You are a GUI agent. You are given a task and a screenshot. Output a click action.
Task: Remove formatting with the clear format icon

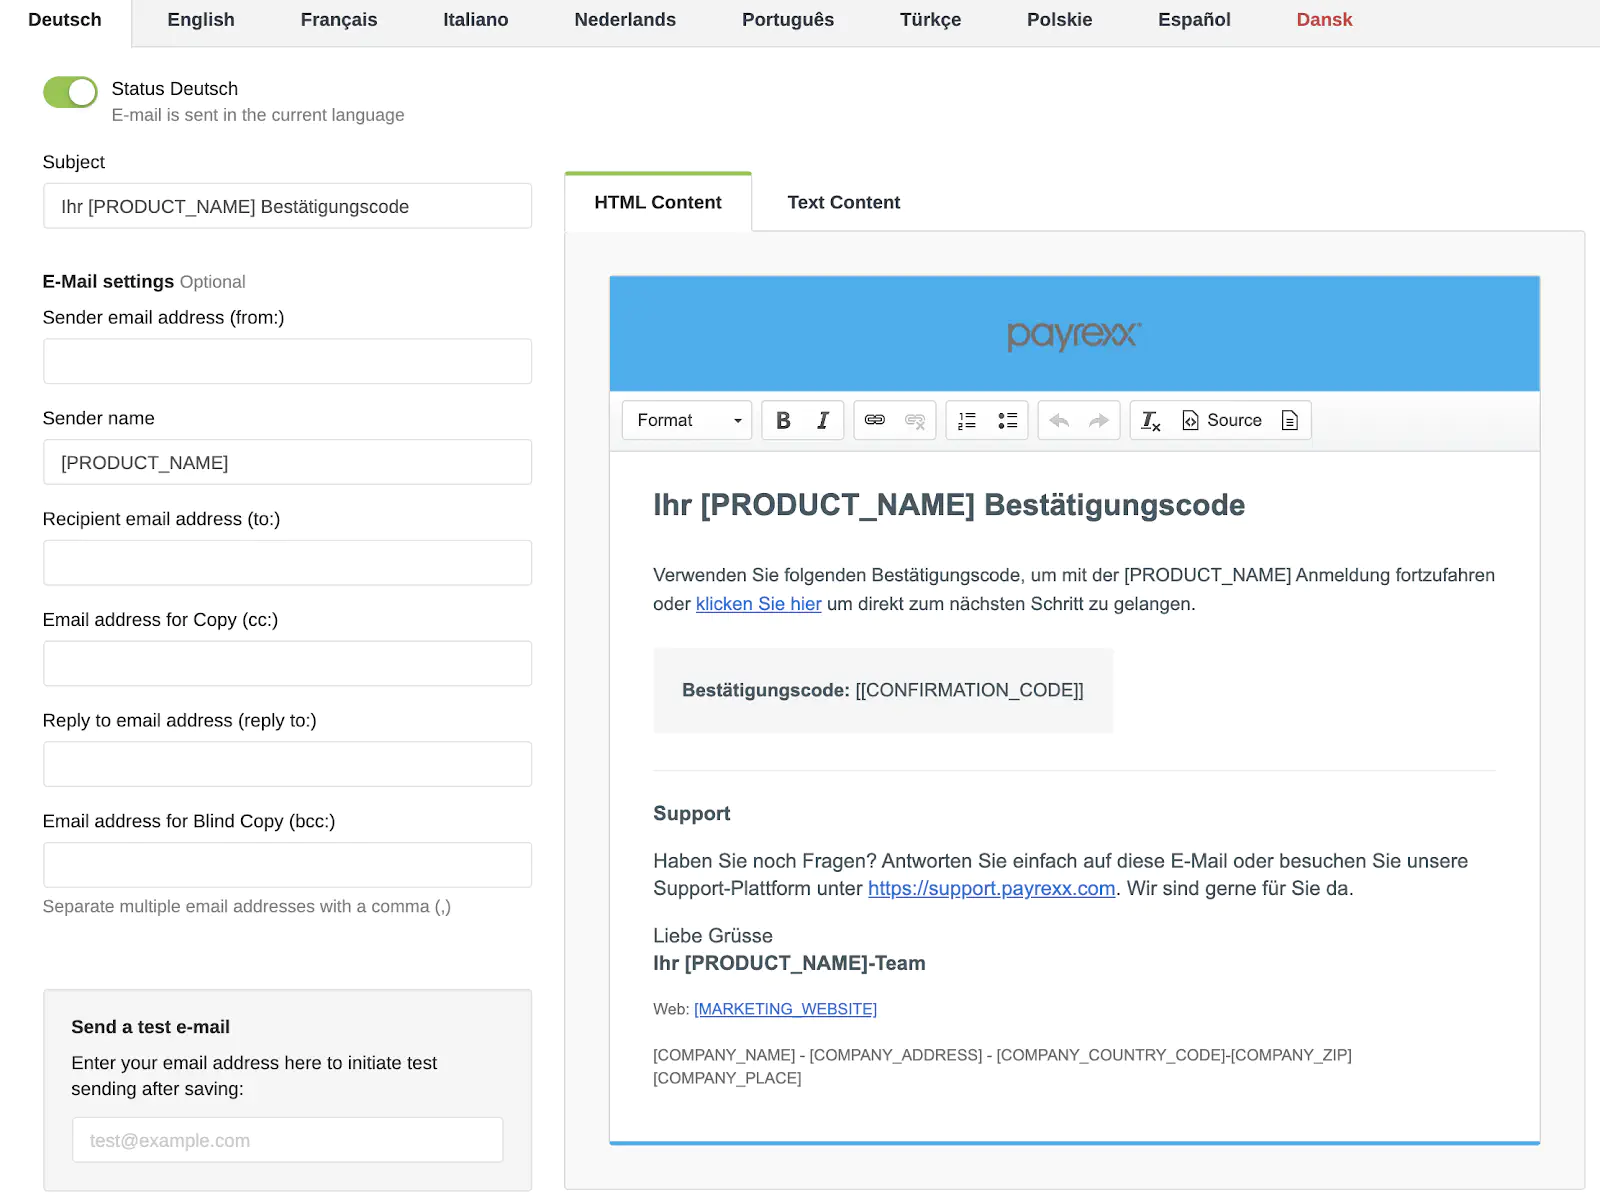pos(1151,421)
